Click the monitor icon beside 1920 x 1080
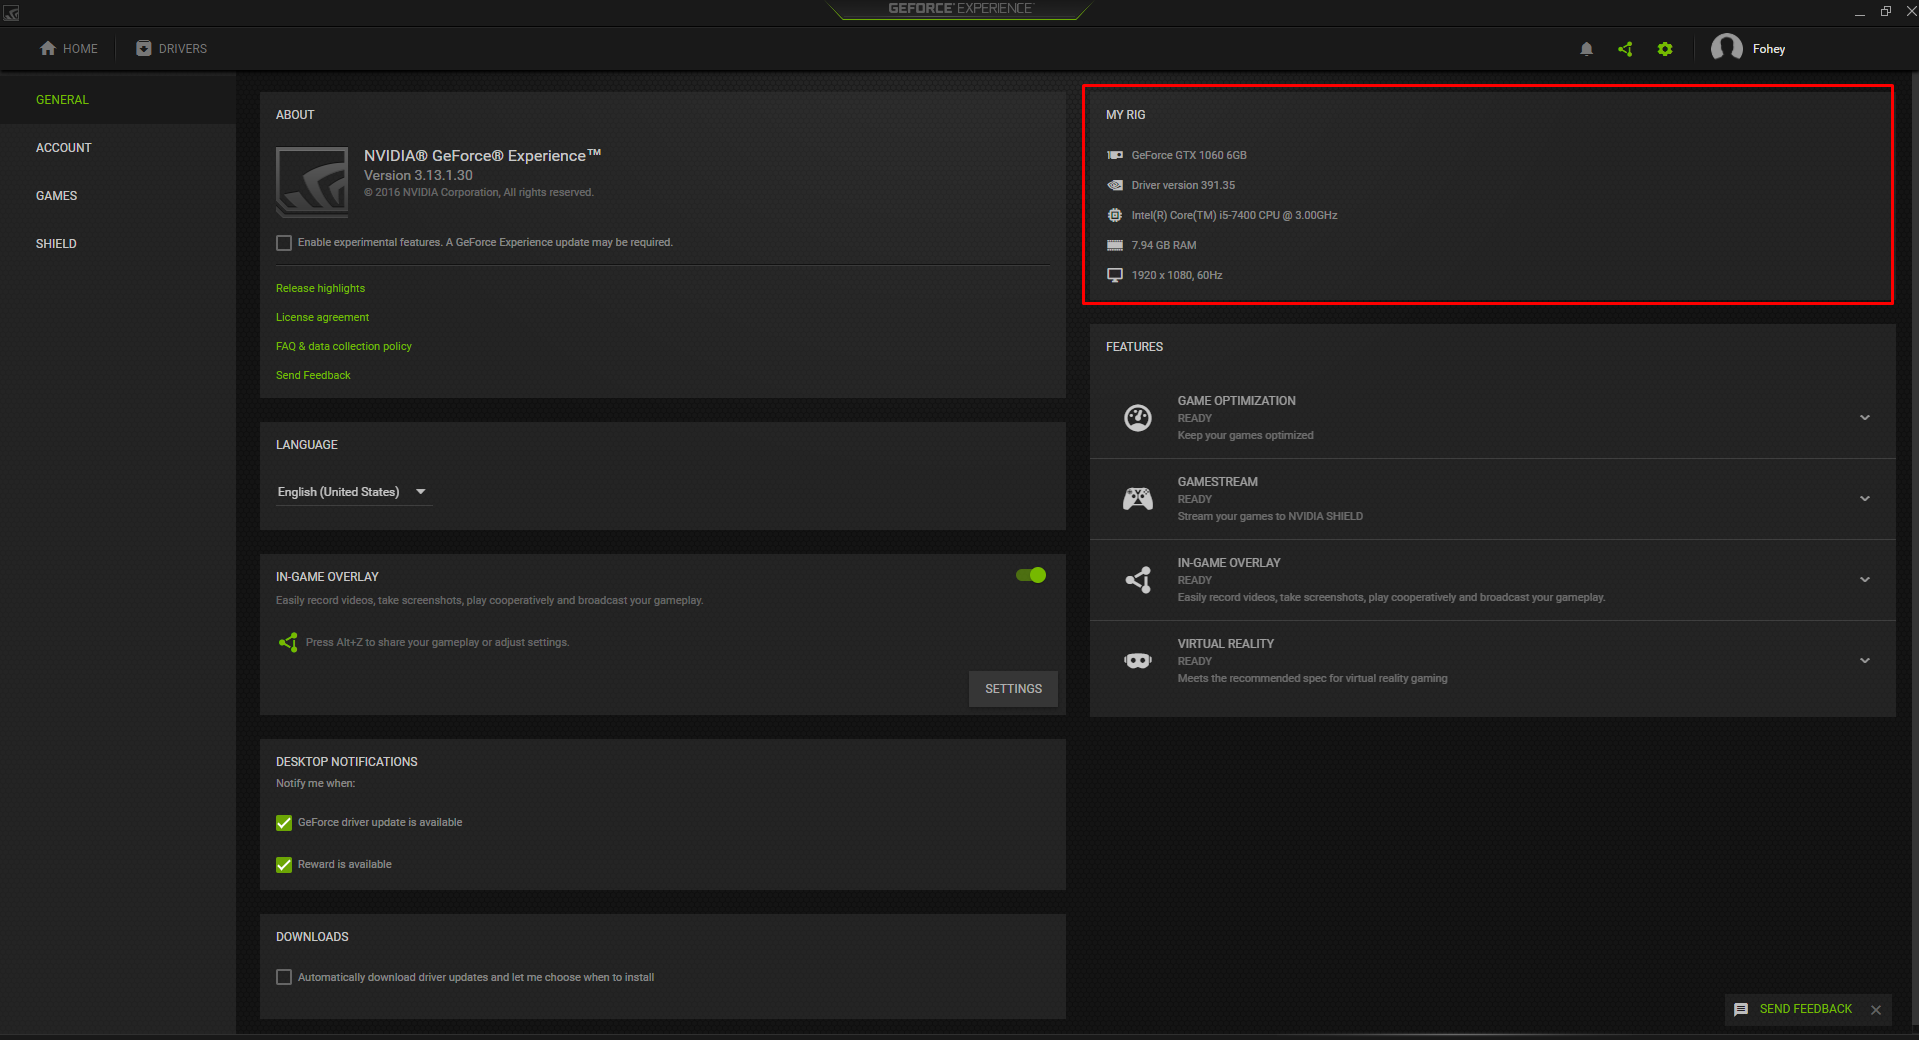 click(1115, 275)
